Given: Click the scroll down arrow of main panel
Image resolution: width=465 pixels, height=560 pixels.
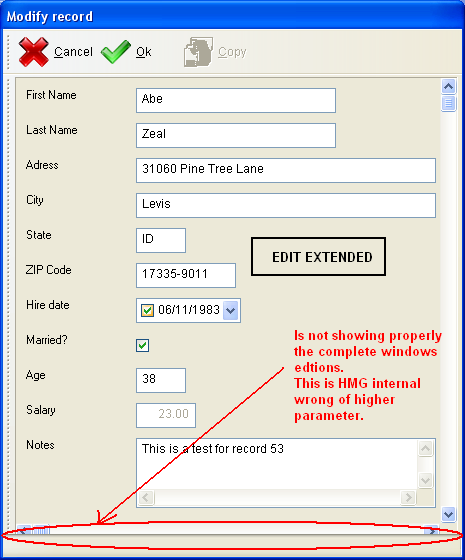Looking at the screenshot, I should [x=449, y=514].
